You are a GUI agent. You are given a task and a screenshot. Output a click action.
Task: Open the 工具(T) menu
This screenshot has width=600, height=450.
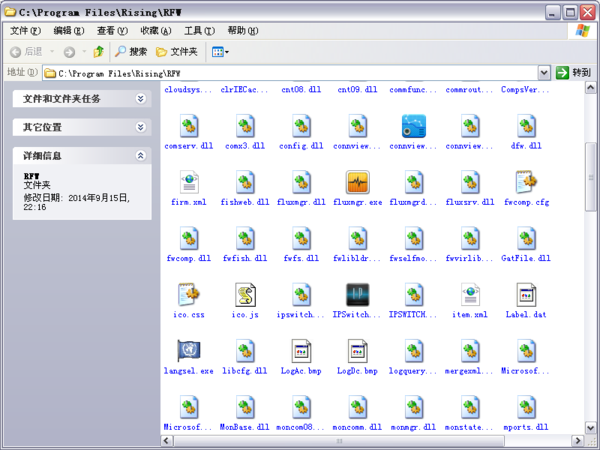tap(199, 31)
